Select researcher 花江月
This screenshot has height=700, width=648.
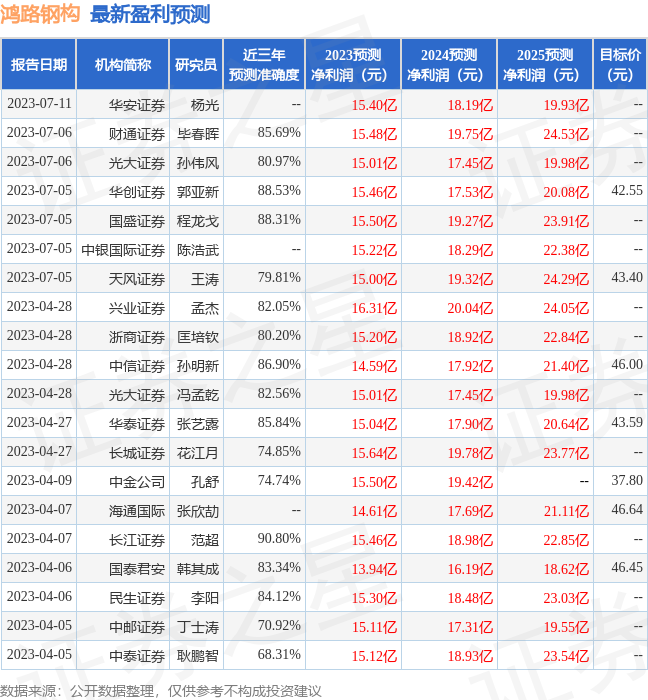[198, 454]
